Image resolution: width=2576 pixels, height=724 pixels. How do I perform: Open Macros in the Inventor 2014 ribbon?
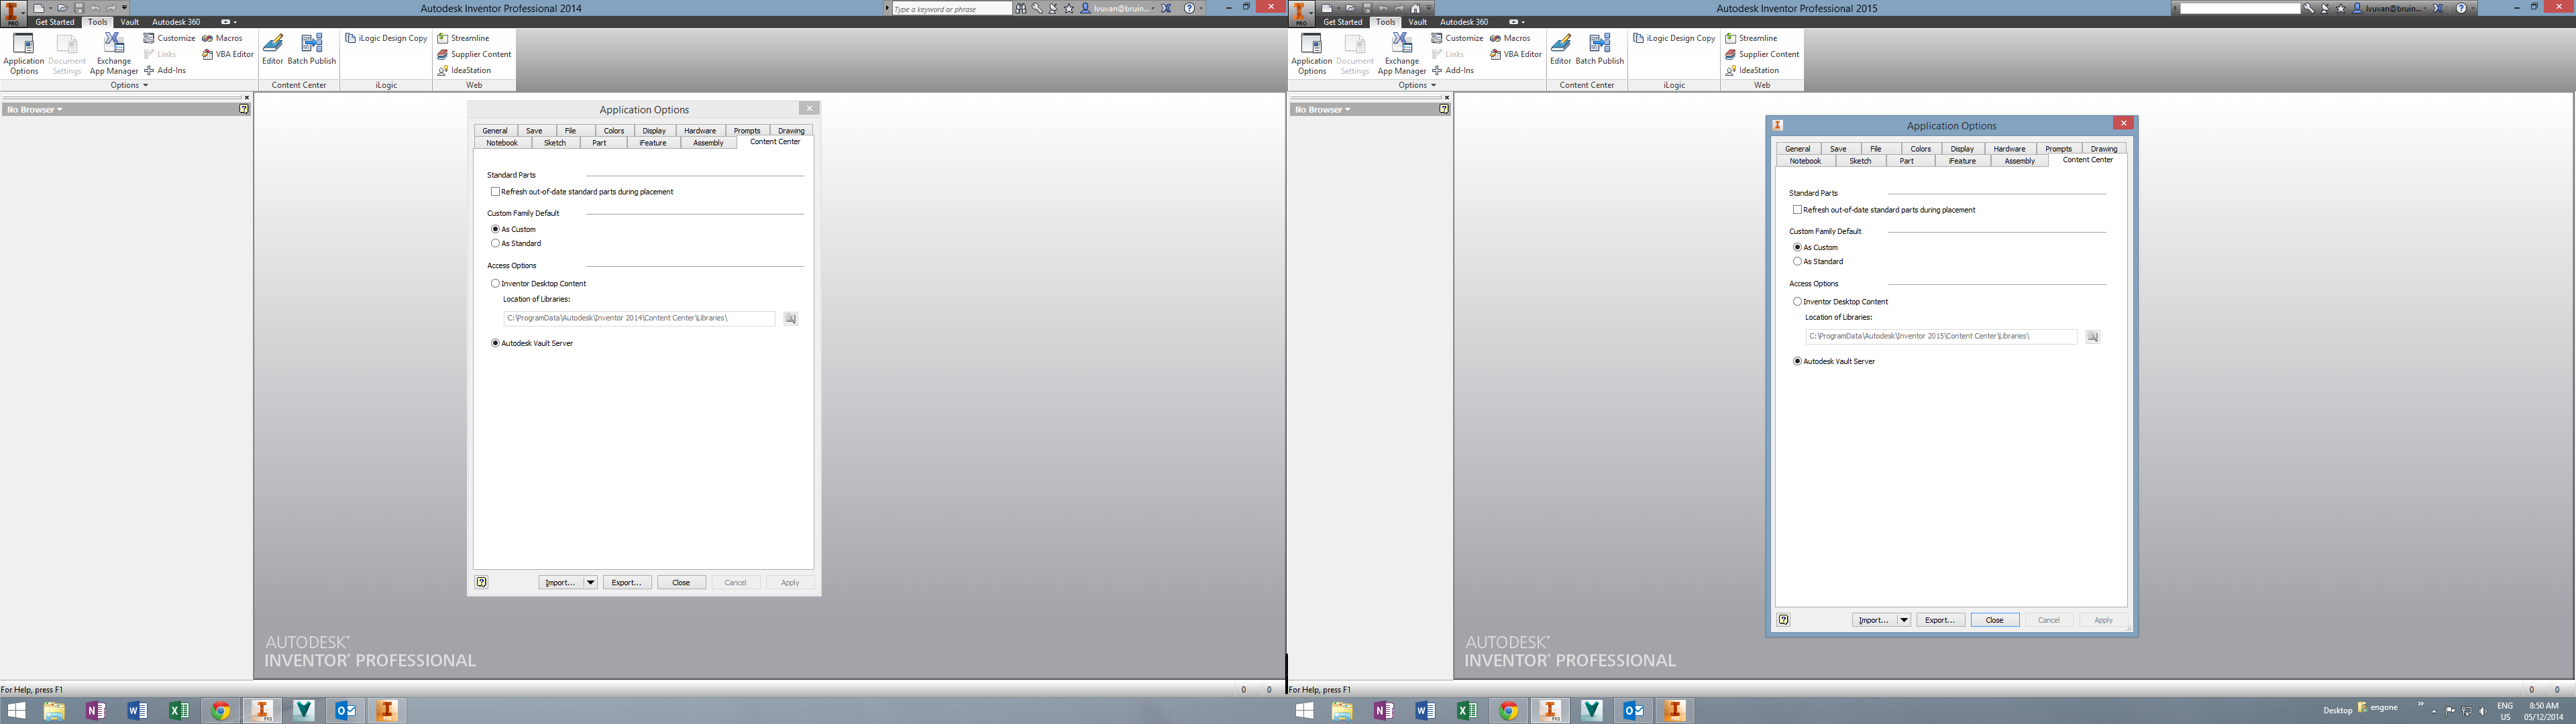pyautogui.click(x=222, y=38)
